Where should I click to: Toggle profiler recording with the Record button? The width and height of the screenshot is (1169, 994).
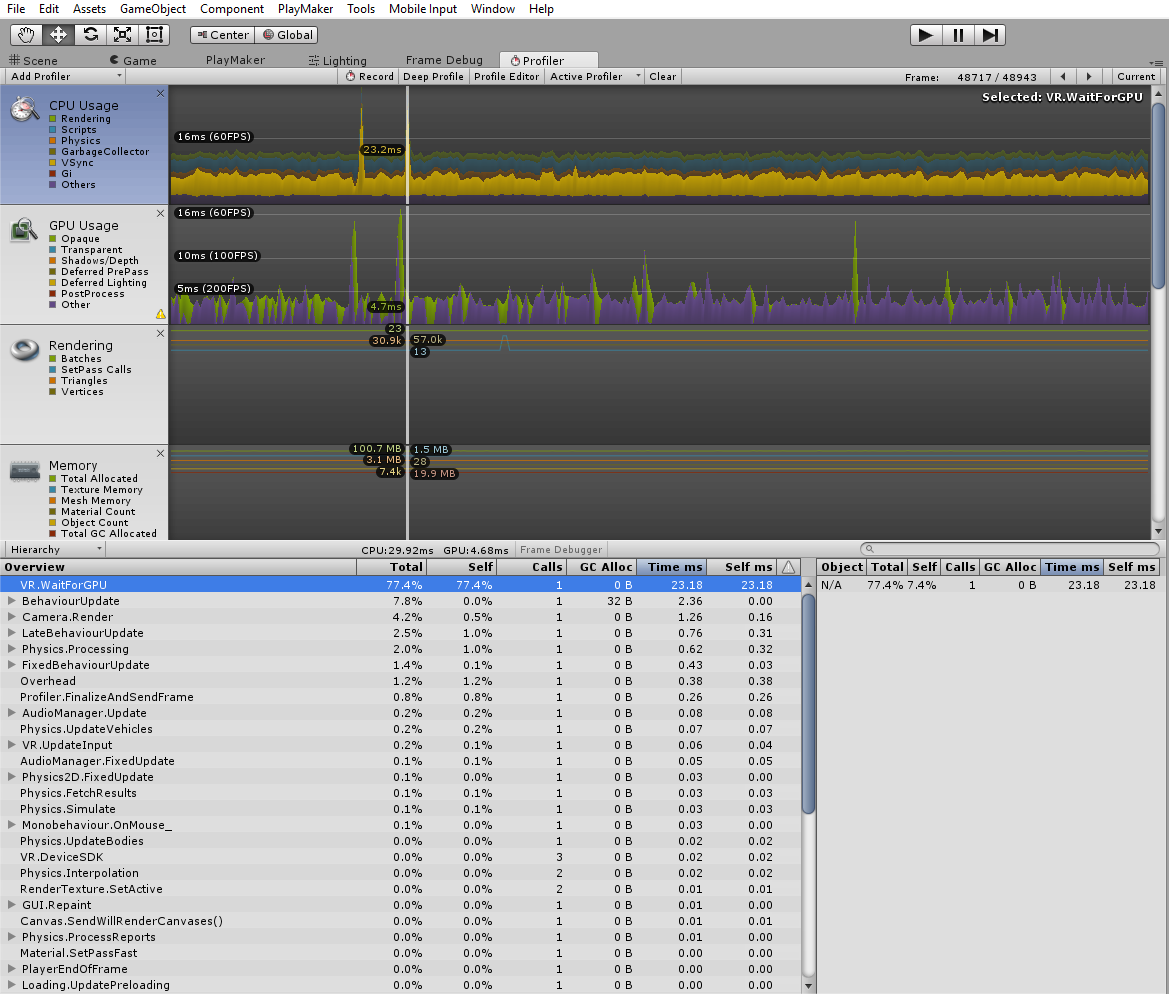pyautogui.click(x=368, y=75)
